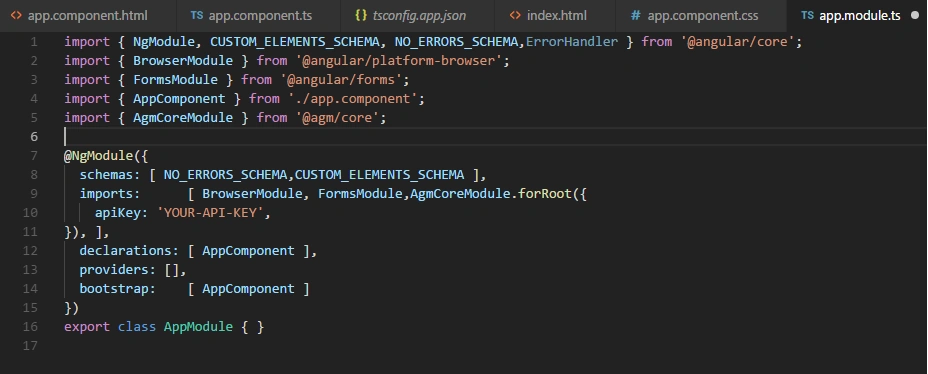Viewport: 928px width, 374px height.
Task: Click the HTML icon on app.component.html tab
Action: (17, 15)
